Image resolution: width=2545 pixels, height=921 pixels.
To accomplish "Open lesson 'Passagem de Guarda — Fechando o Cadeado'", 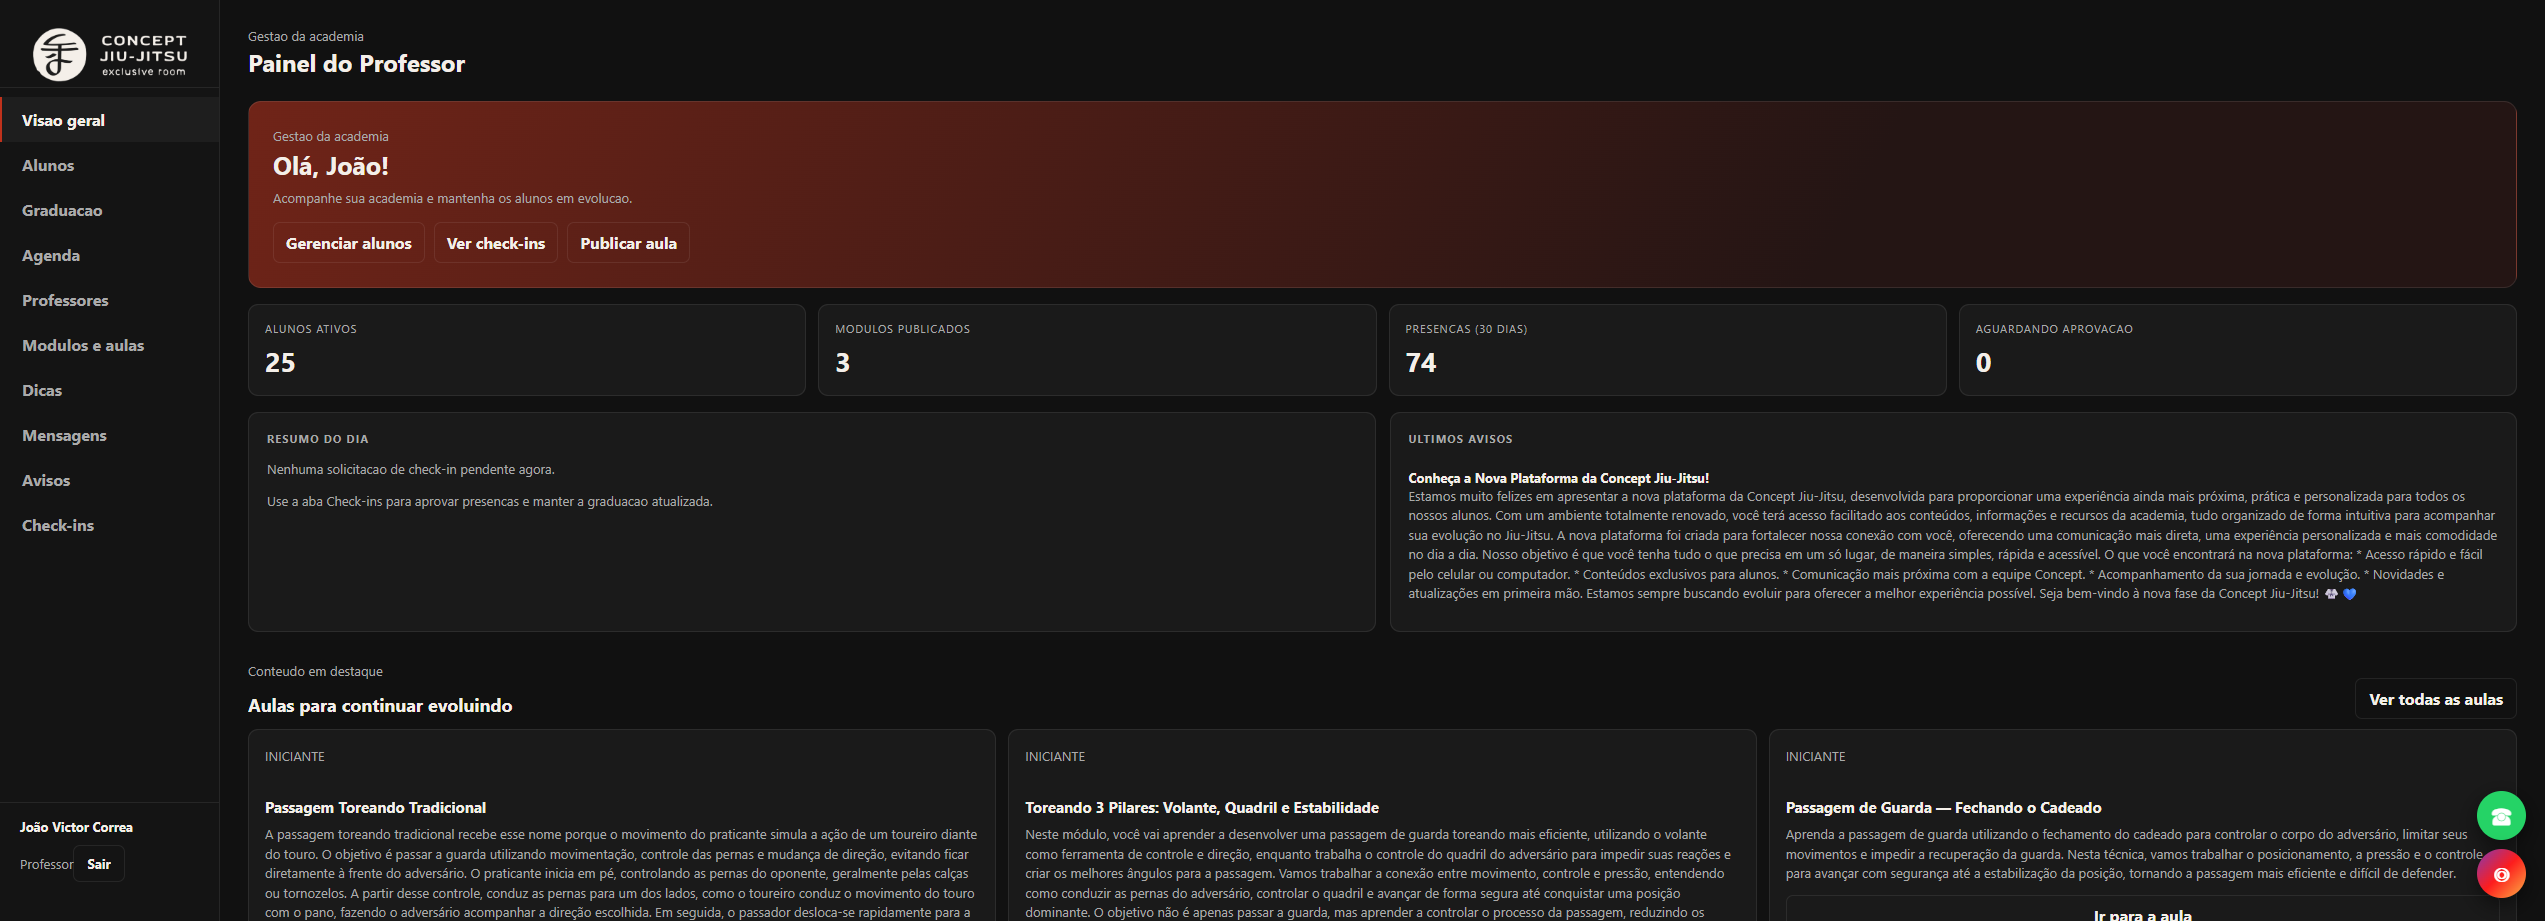I will pos(1944,808).
